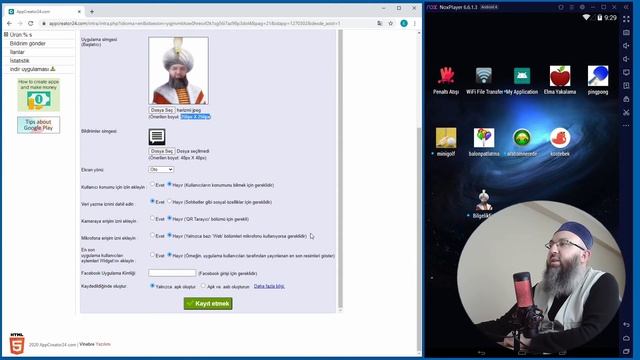Viewport: 640px width, 360px height.
Task: Select Hayır for microphone access permission
Action: tap(169, 235)
